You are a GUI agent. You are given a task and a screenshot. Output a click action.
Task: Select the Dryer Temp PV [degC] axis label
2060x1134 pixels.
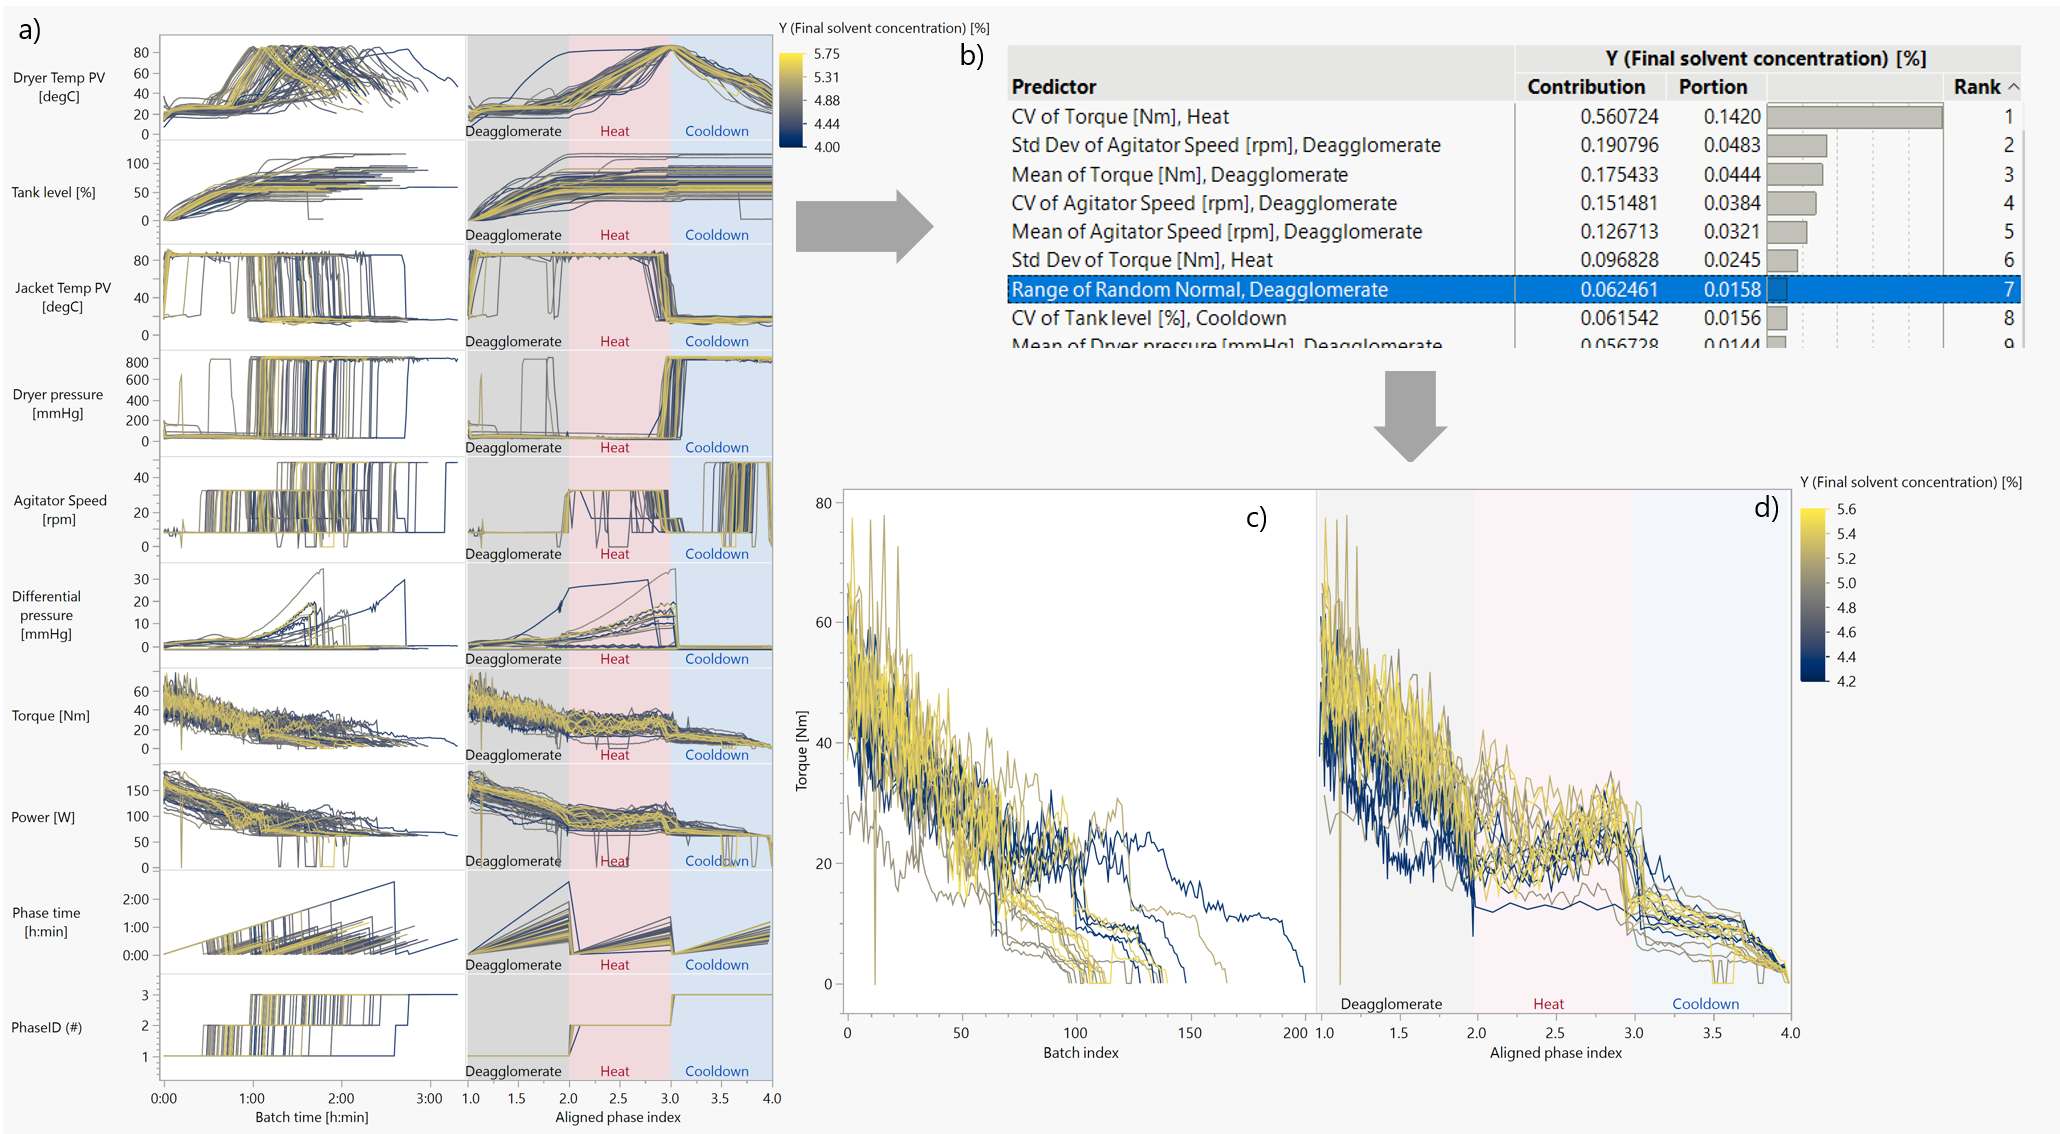60,86
